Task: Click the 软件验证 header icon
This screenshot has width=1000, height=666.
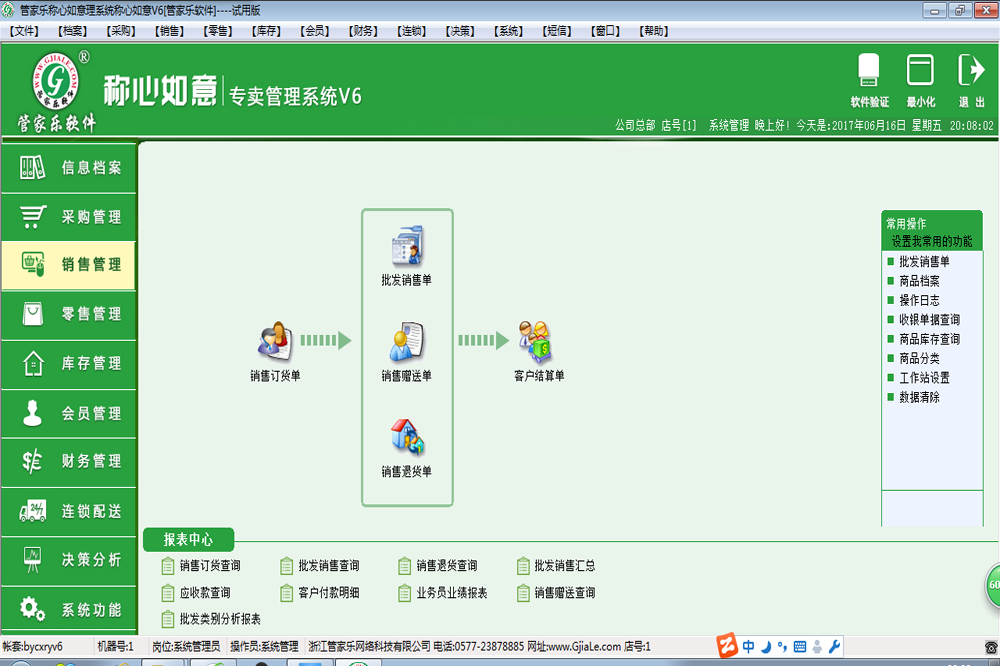Action: [x=869, y=80]
